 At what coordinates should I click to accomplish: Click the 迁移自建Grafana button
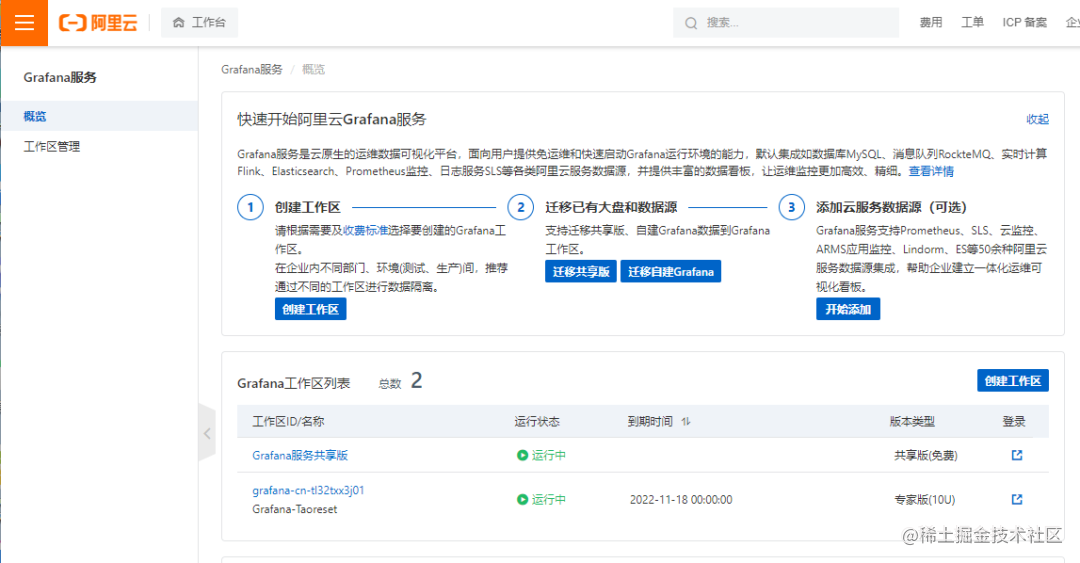671,272
